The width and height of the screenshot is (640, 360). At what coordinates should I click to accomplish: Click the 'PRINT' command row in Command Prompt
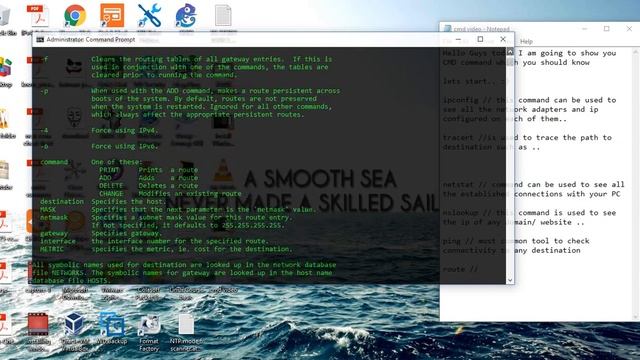(149, 170)
